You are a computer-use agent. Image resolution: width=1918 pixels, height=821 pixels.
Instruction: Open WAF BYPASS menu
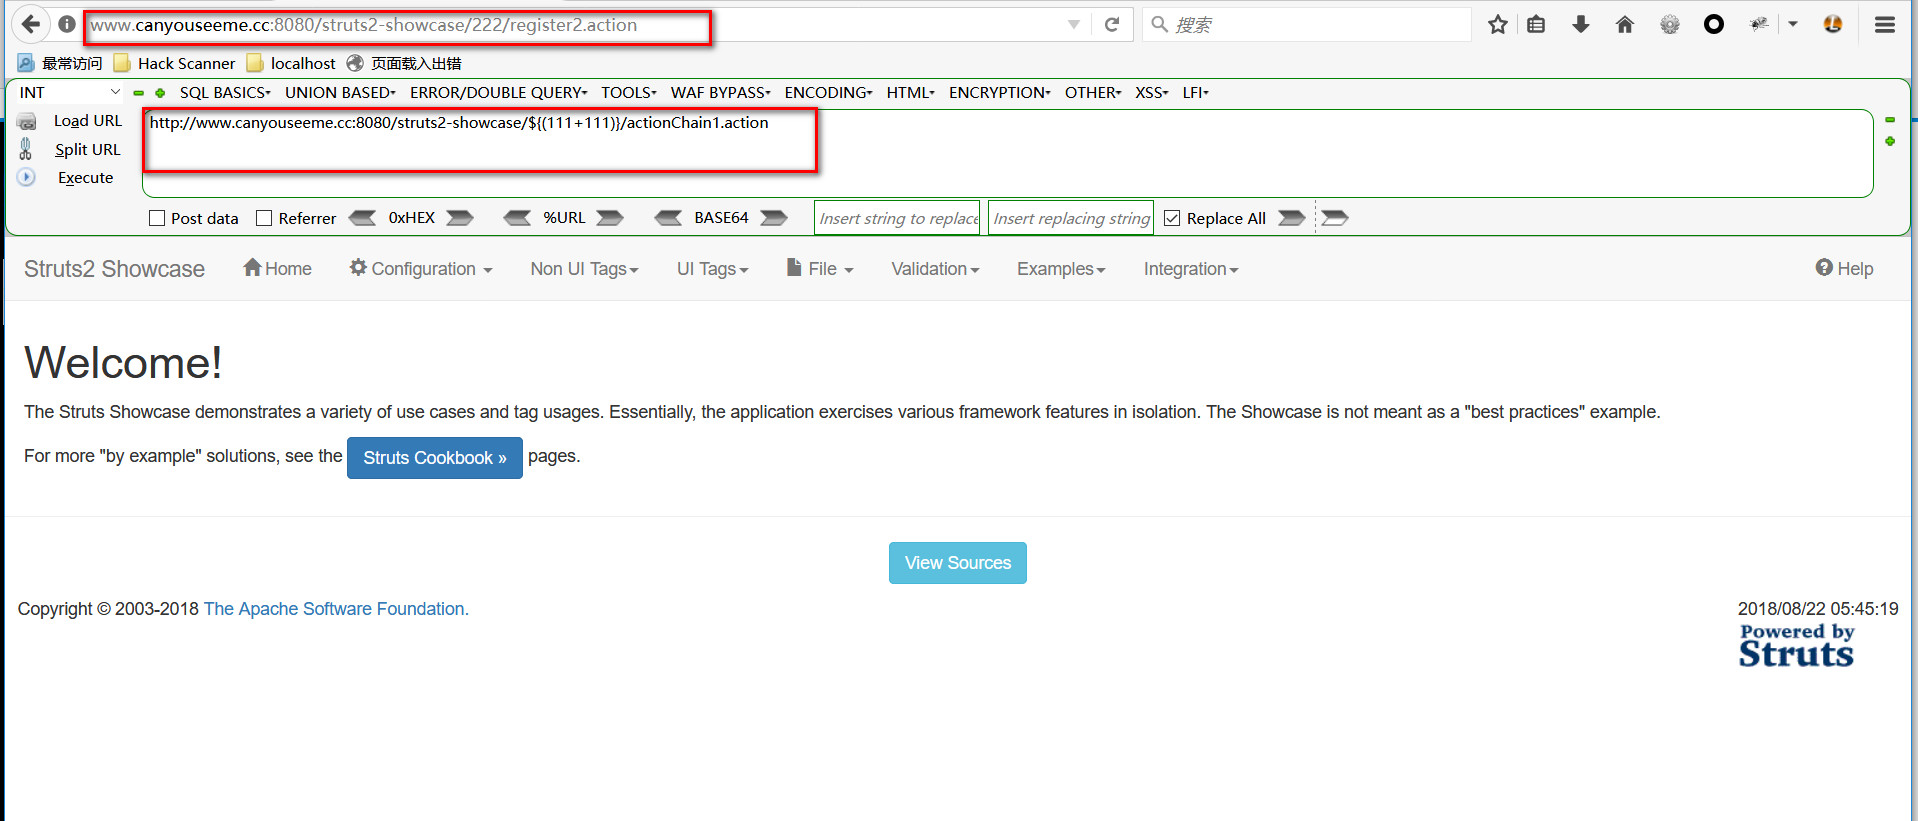coord(720,92)
